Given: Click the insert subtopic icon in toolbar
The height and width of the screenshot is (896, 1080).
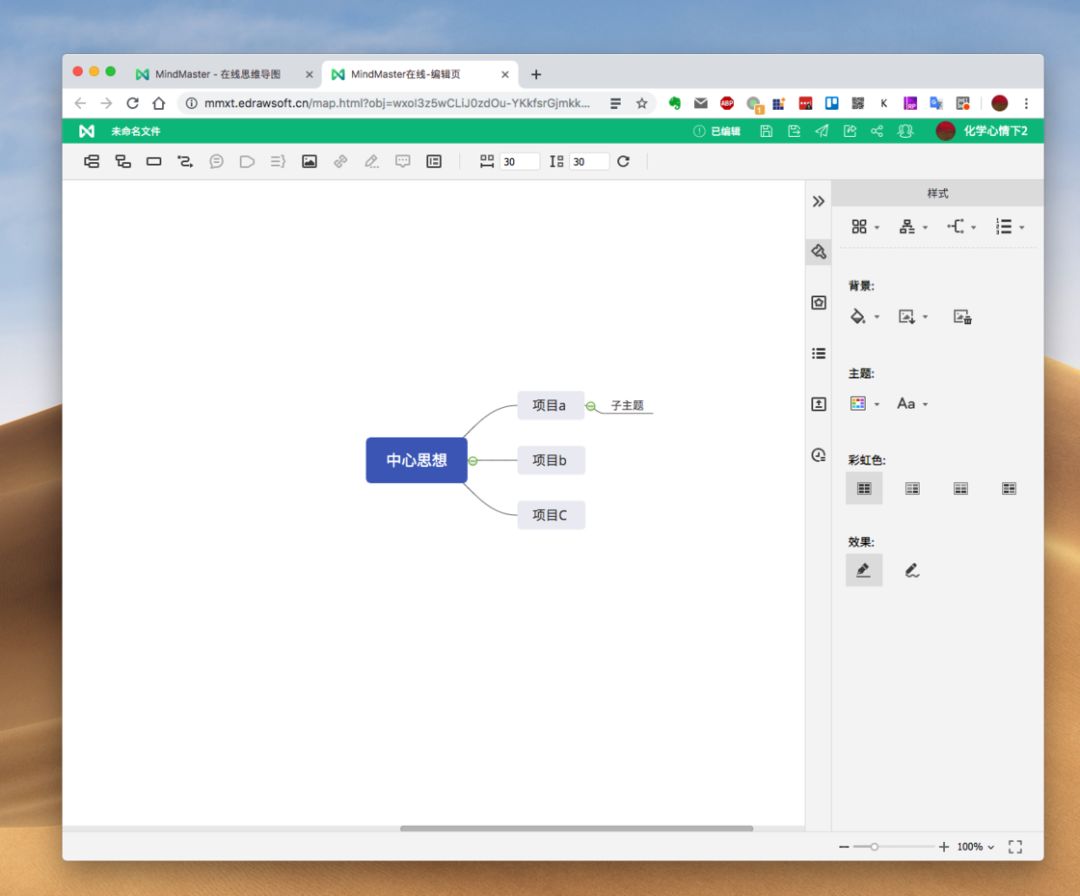Looking at the screenshot, I should point(123,161).
